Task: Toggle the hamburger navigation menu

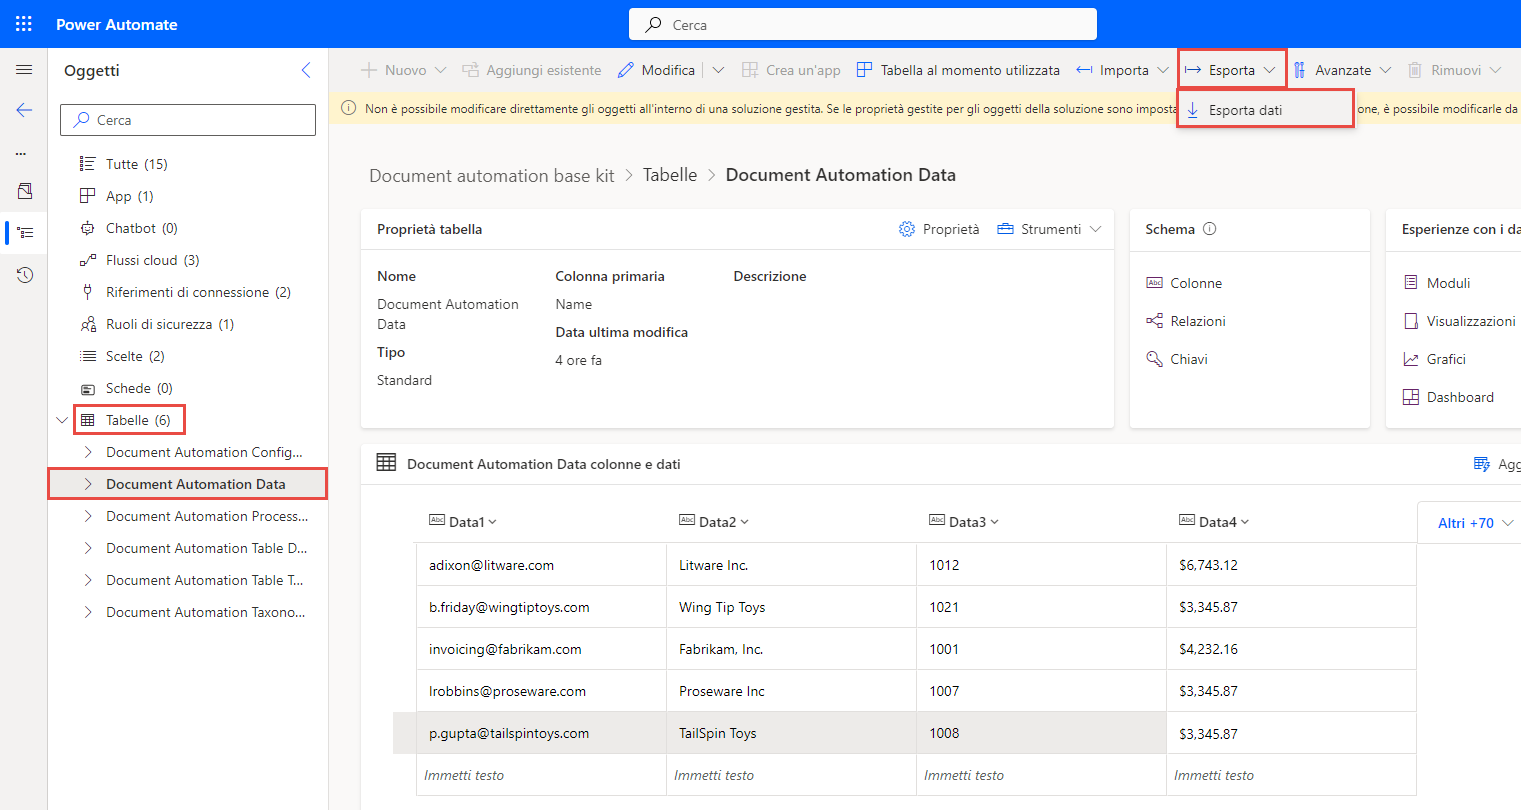Action: 24,70
